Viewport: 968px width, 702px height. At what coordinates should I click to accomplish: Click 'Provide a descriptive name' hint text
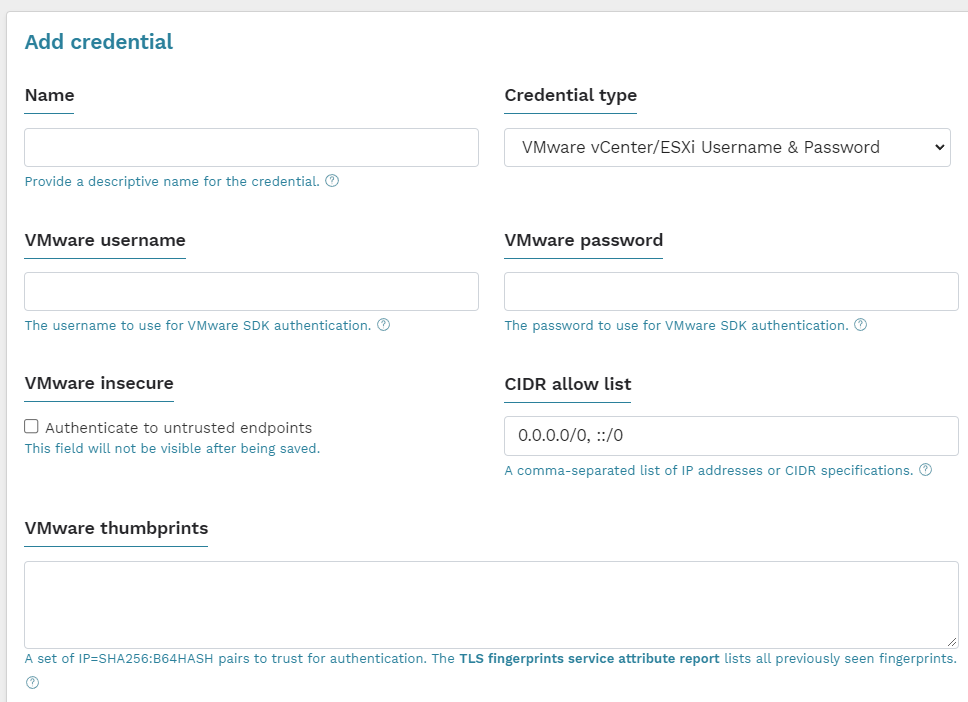coord(172,182)
